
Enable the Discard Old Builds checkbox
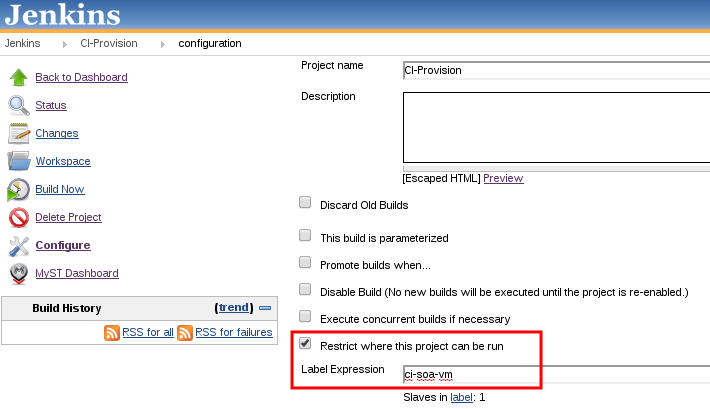click(x=305, y=202)
